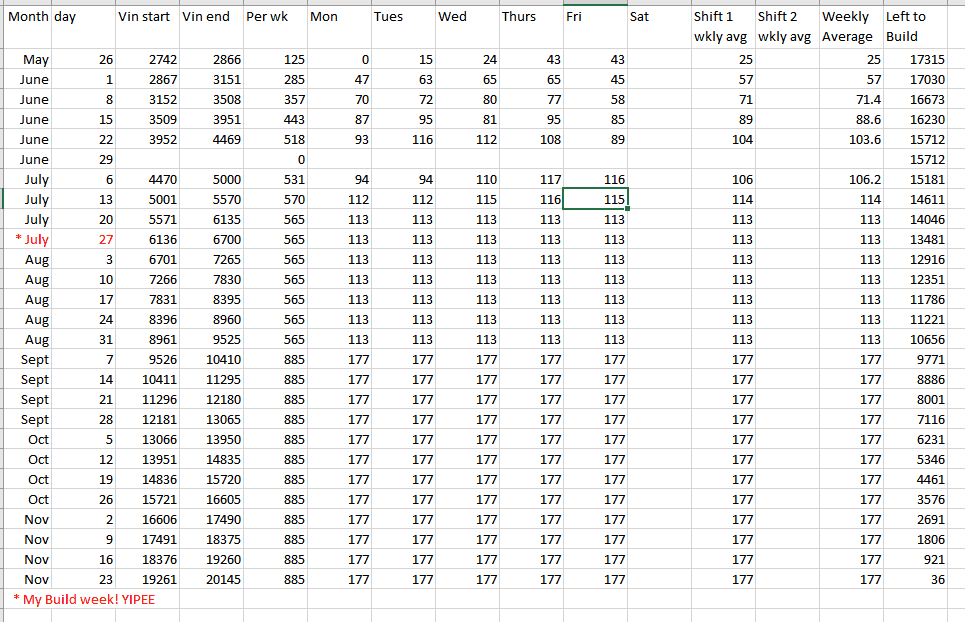Viewport: 965px width, 622px height.
Task: Select the 'Left to Build' header cell
Action: click(x=915, y=27)
